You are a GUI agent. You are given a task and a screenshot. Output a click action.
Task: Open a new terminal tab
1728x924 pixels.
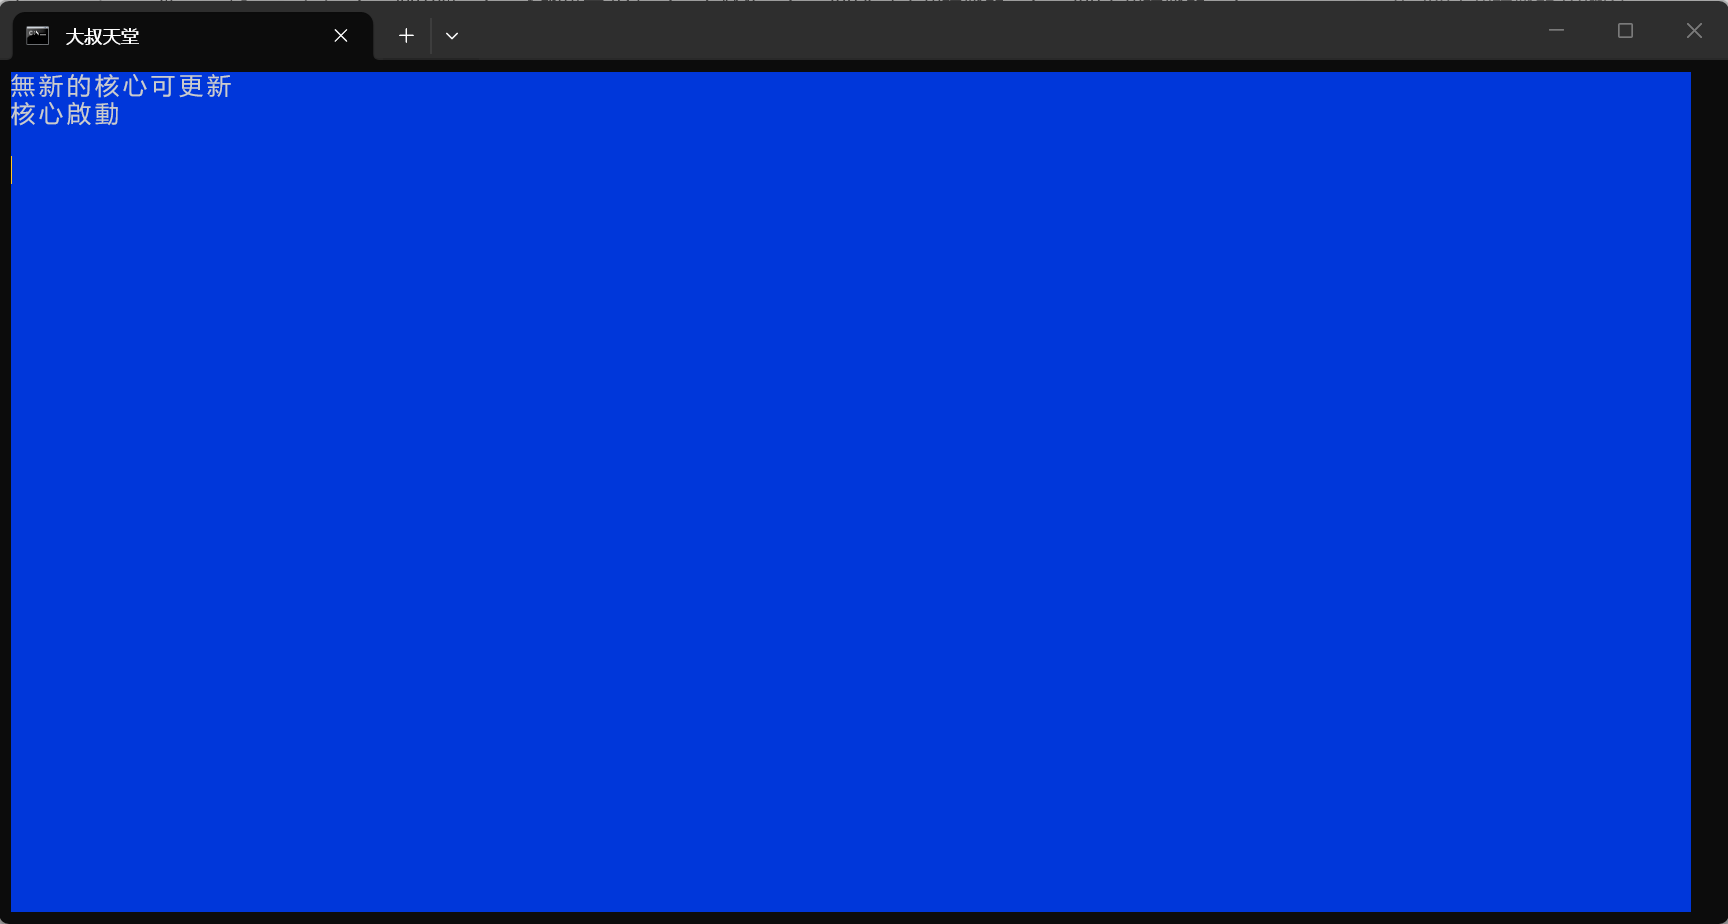[x=406, y=36]
